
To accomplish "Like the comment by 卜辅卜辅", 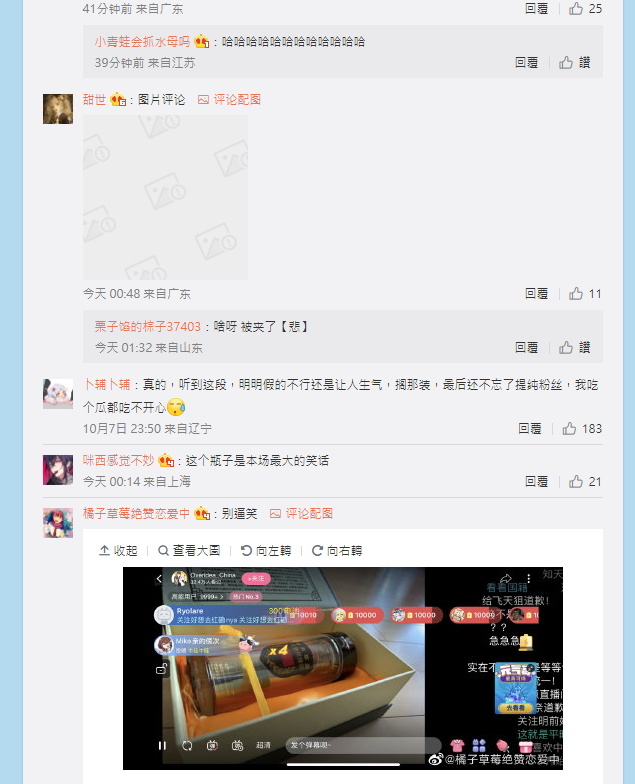I will [x=582, y=428].
